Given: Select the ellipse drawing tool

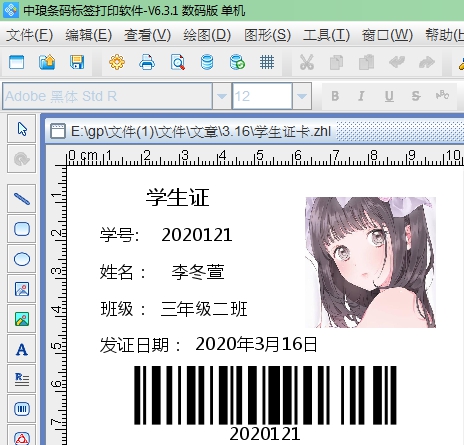Looking at the screenshot, I should pos(22,259).
